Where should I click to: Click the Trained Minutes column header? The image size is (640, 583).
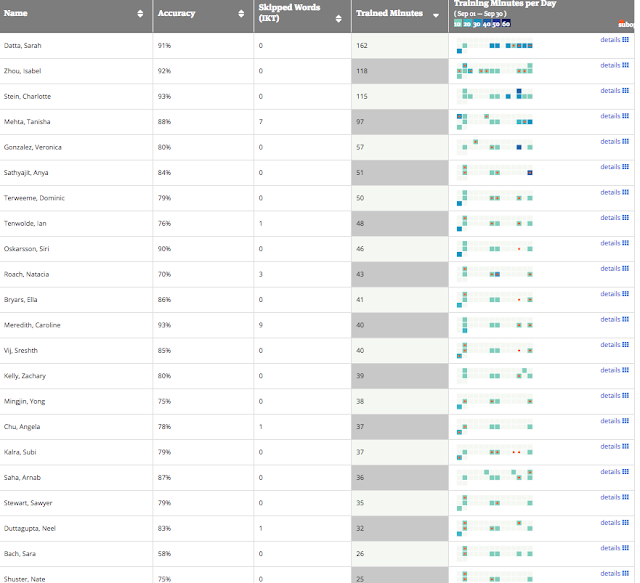click(389, 13)
